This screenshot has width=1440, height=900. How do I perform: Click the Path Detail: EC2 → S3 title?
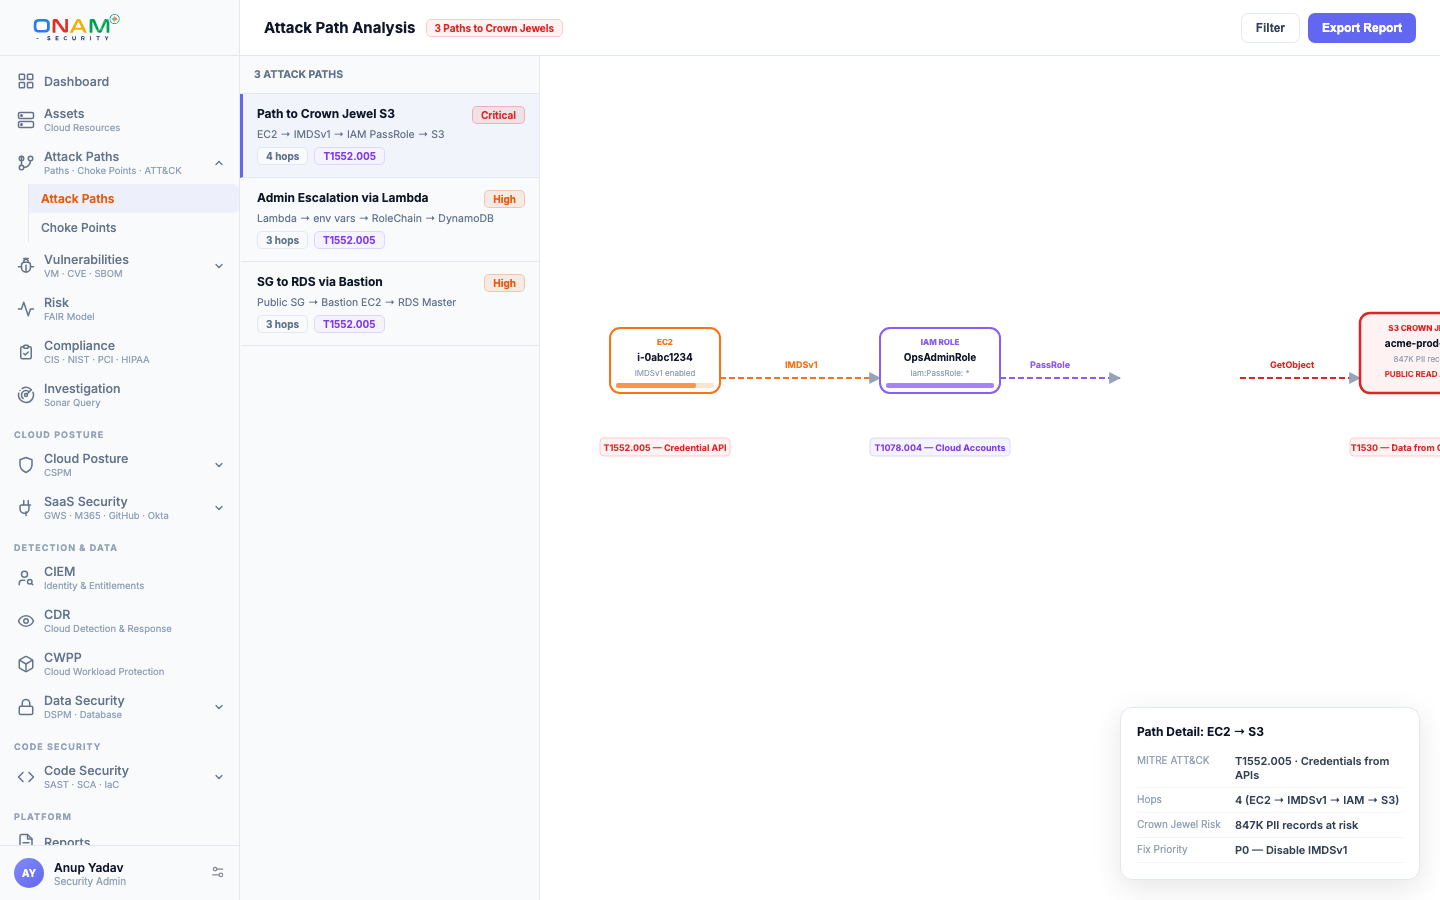(1200, 732)
